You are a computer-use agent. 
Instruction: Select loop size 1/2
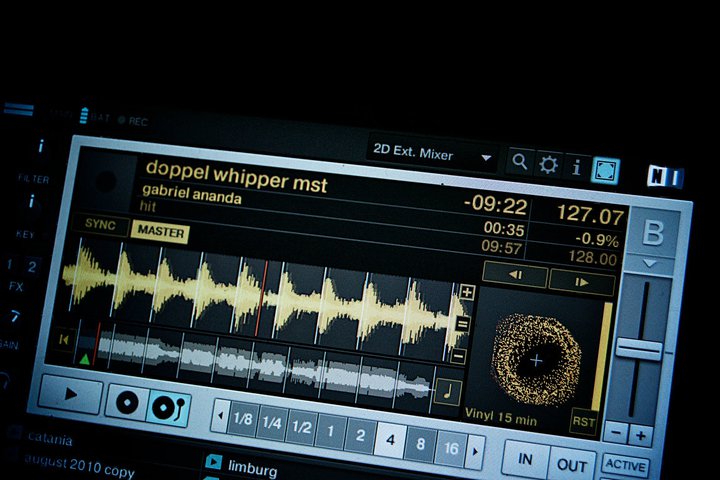pyautogui.click(x=301, y=427)
